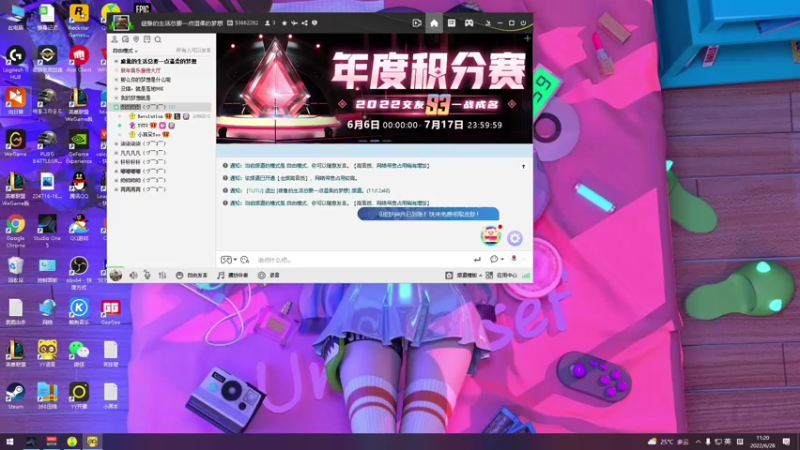Open the colorful activity mascot icon

click(x=491, y=235)
